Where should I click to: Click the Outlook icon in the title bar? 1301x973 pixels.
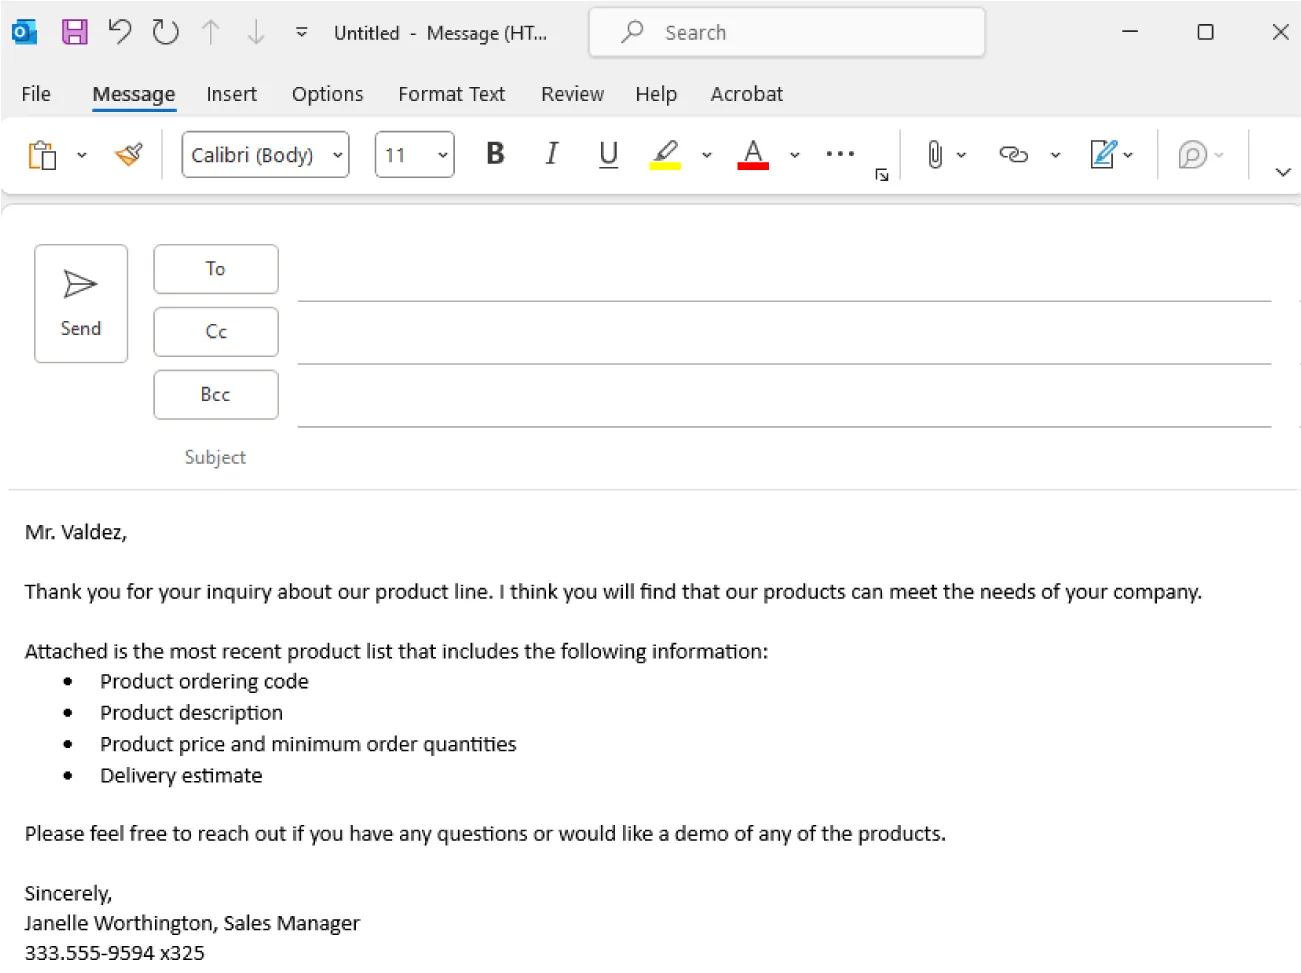tap(23, 31)
